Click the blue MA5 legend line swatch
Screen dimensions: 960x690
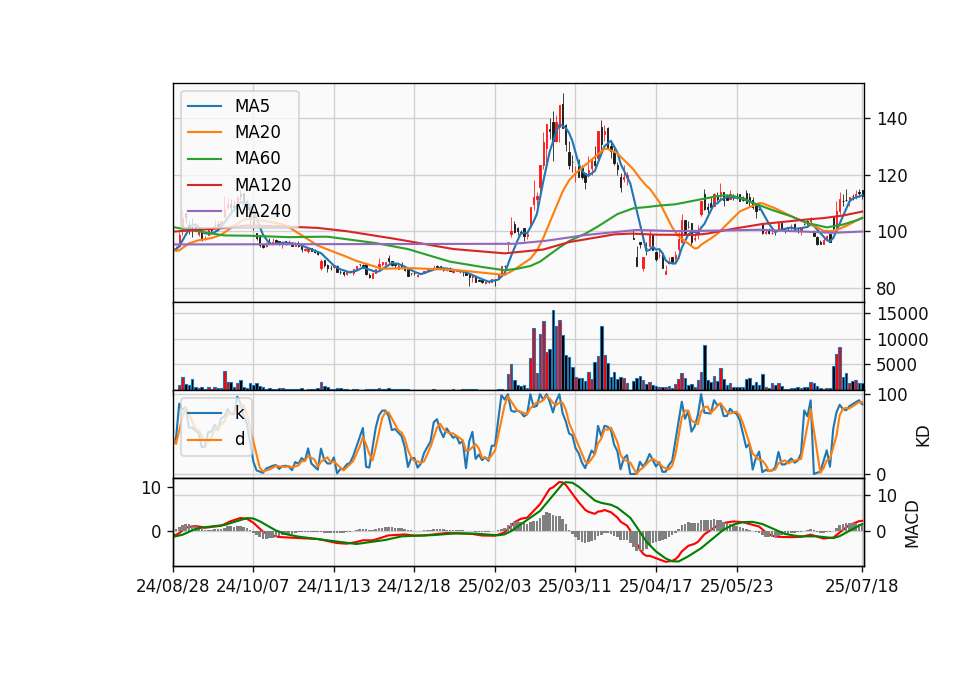tap(204, 106)
